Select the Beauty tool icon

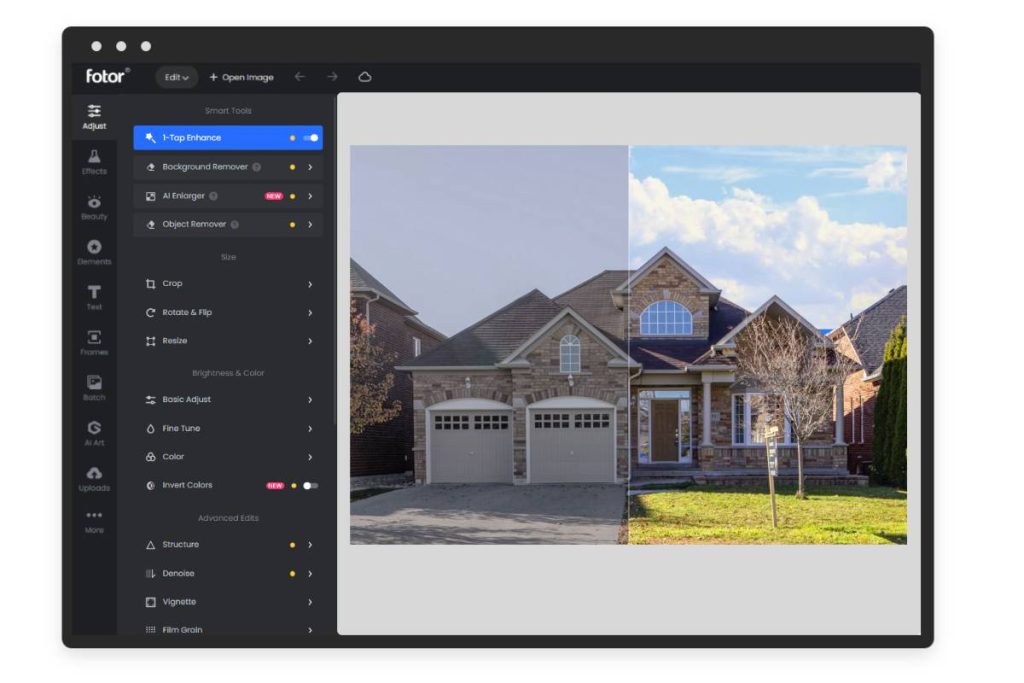pos(94,207)
